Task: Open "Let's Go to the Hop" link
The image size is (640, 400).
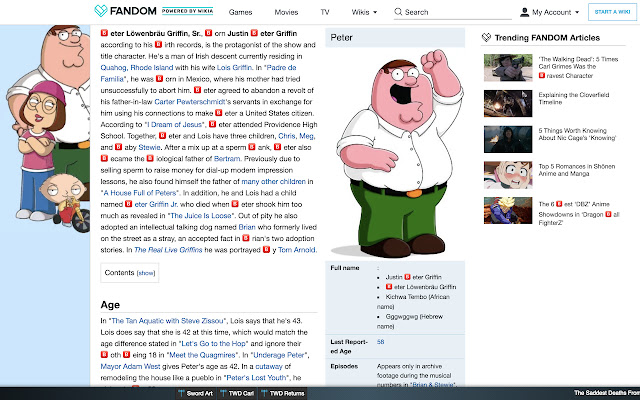Action: (x=213, y=344)
